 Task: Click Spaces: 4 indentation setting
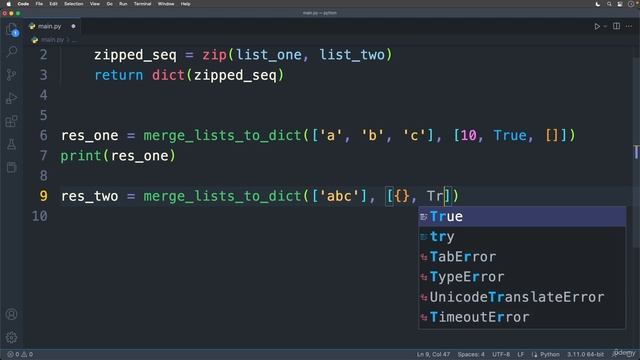[x=471, y=354]
